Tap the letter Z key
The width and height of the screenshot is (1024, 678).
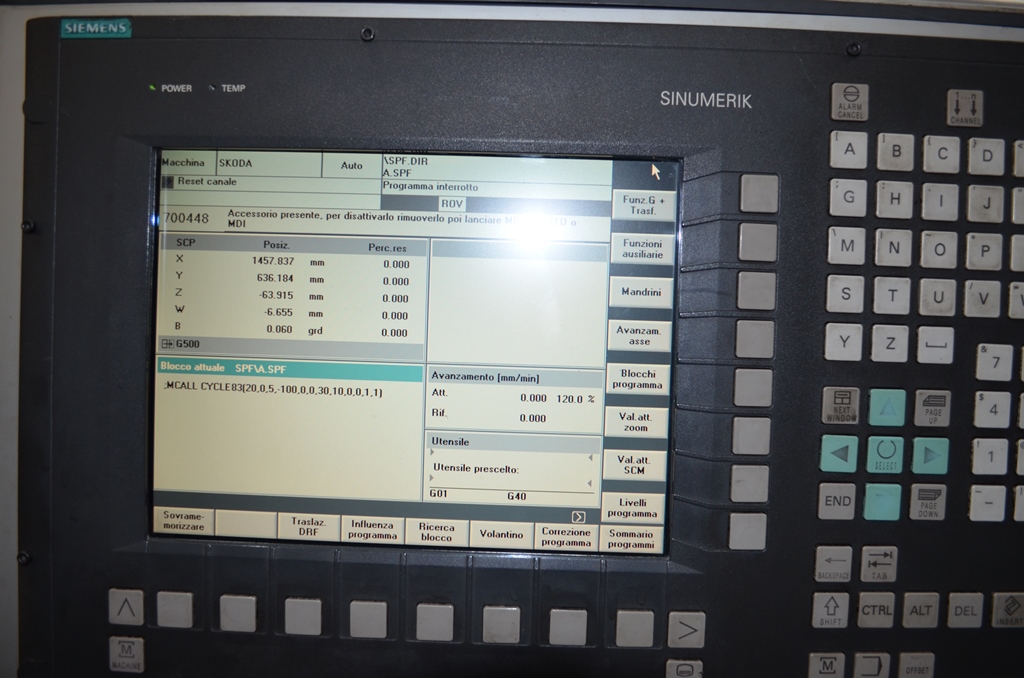[x=889, y=343]
